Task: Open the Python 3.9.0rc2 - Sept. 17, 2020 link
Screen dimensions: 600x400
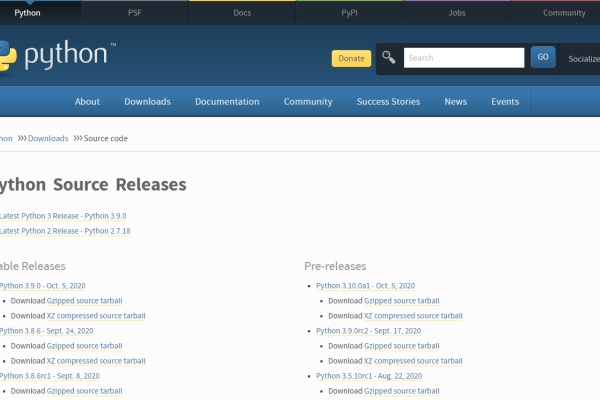Action: coord(368,331)
